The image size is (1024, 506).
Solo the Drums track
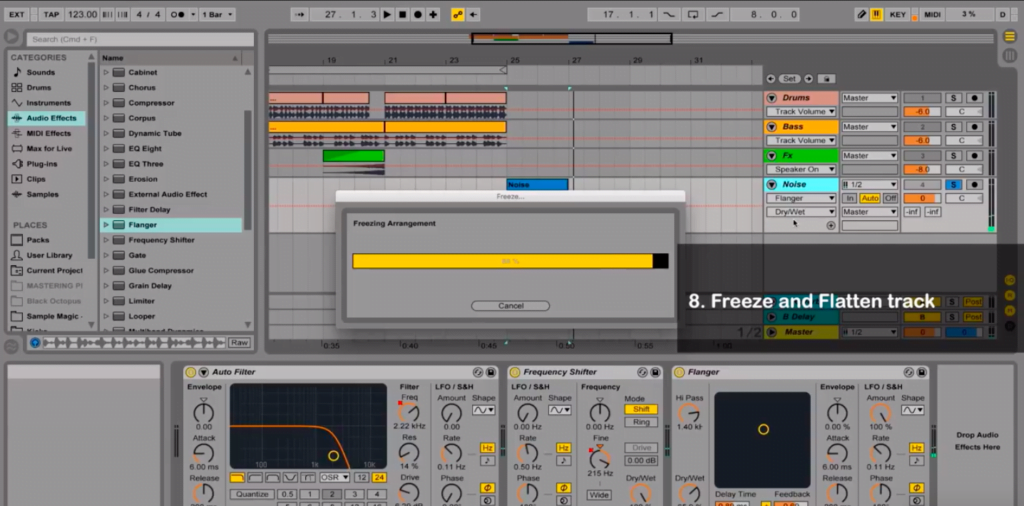[953, 98]
